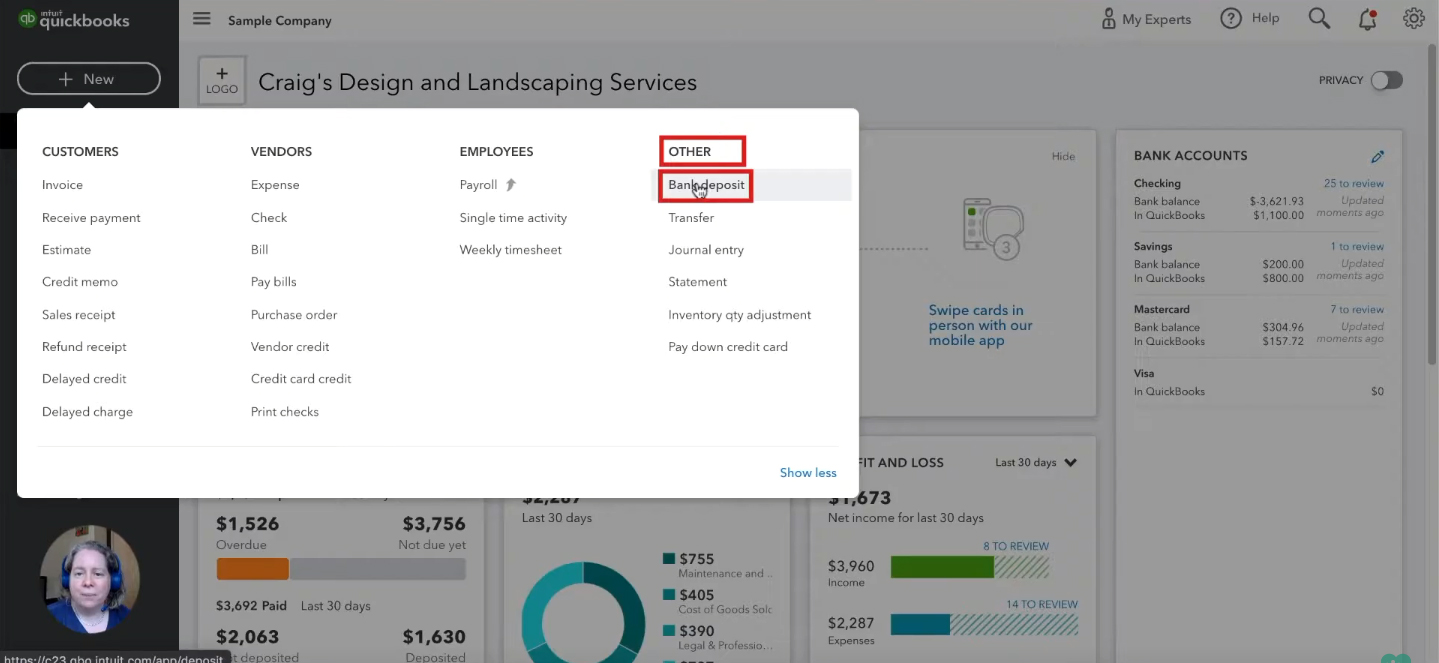This screenshot has width=1439, height=663.
Task: Open the settings gear icon
Action: point(1413,19)
